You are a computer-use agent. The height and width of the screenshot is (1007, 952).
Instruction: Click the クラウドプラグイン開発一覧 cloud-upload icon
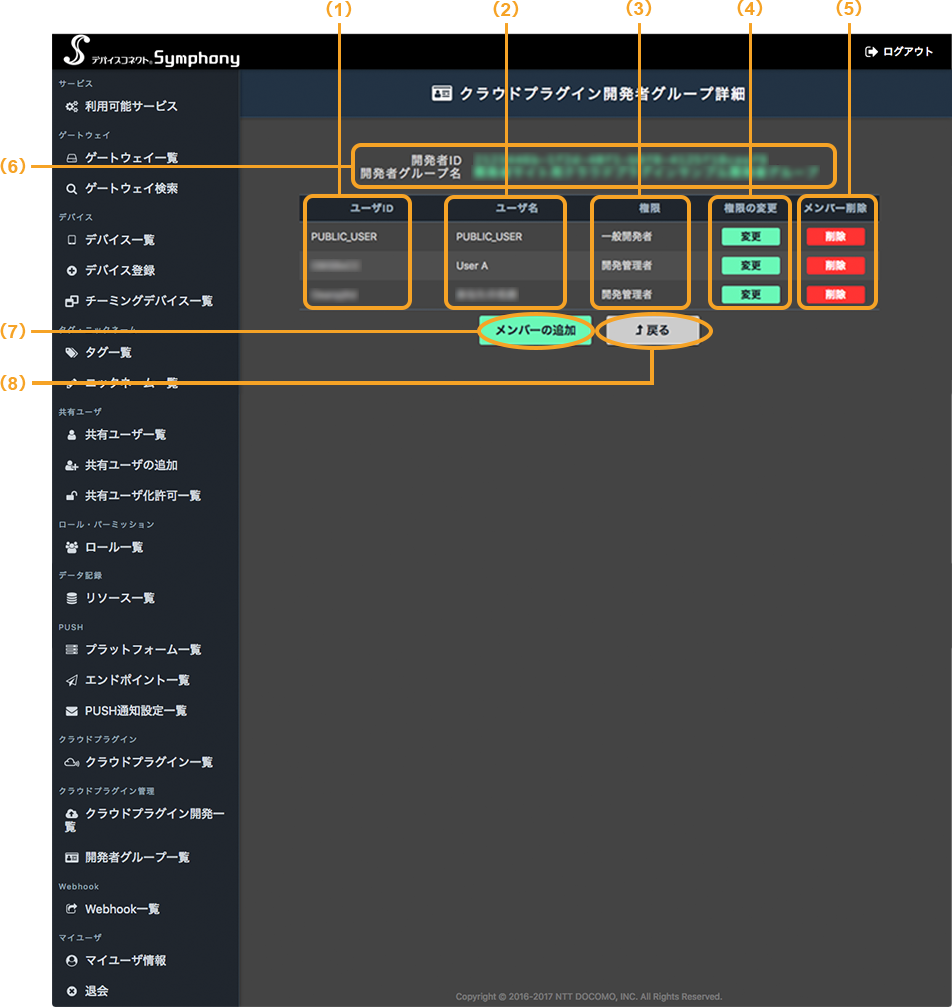coord(72,814)
